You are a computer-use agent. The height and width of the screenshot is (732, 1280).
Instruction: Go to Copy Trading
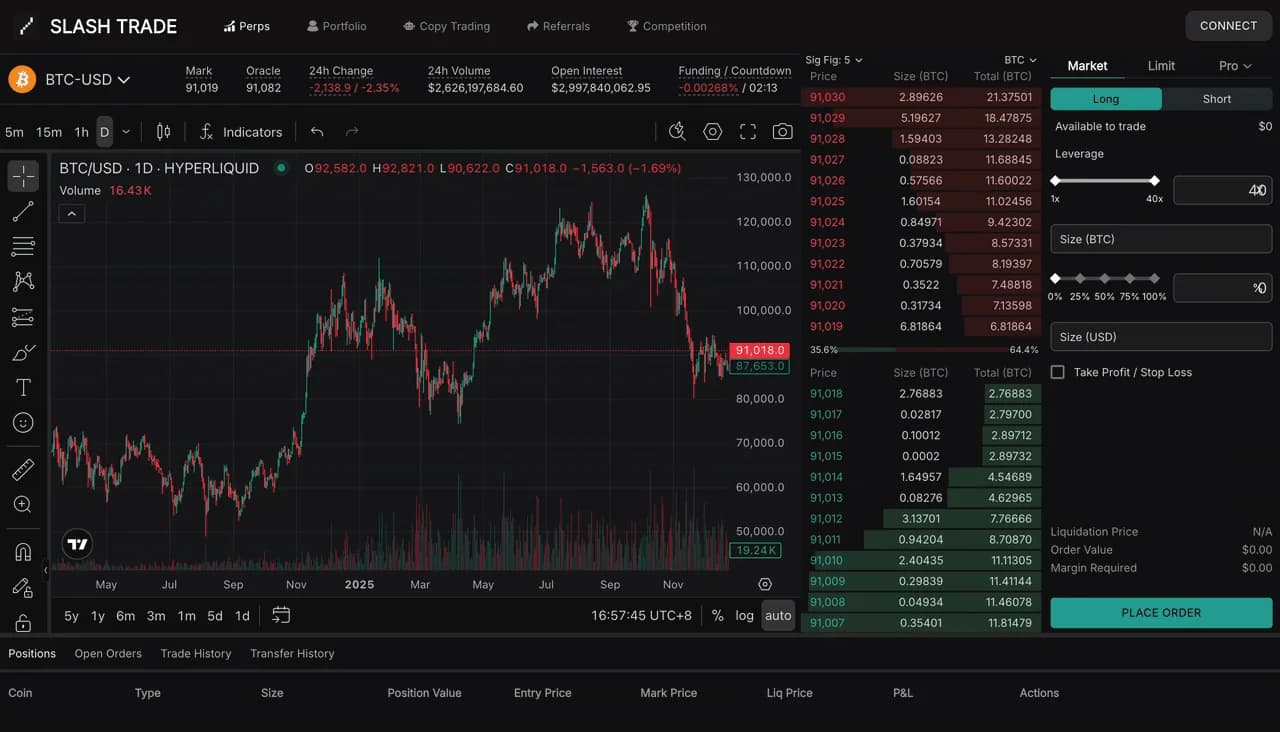click(447, 26)
